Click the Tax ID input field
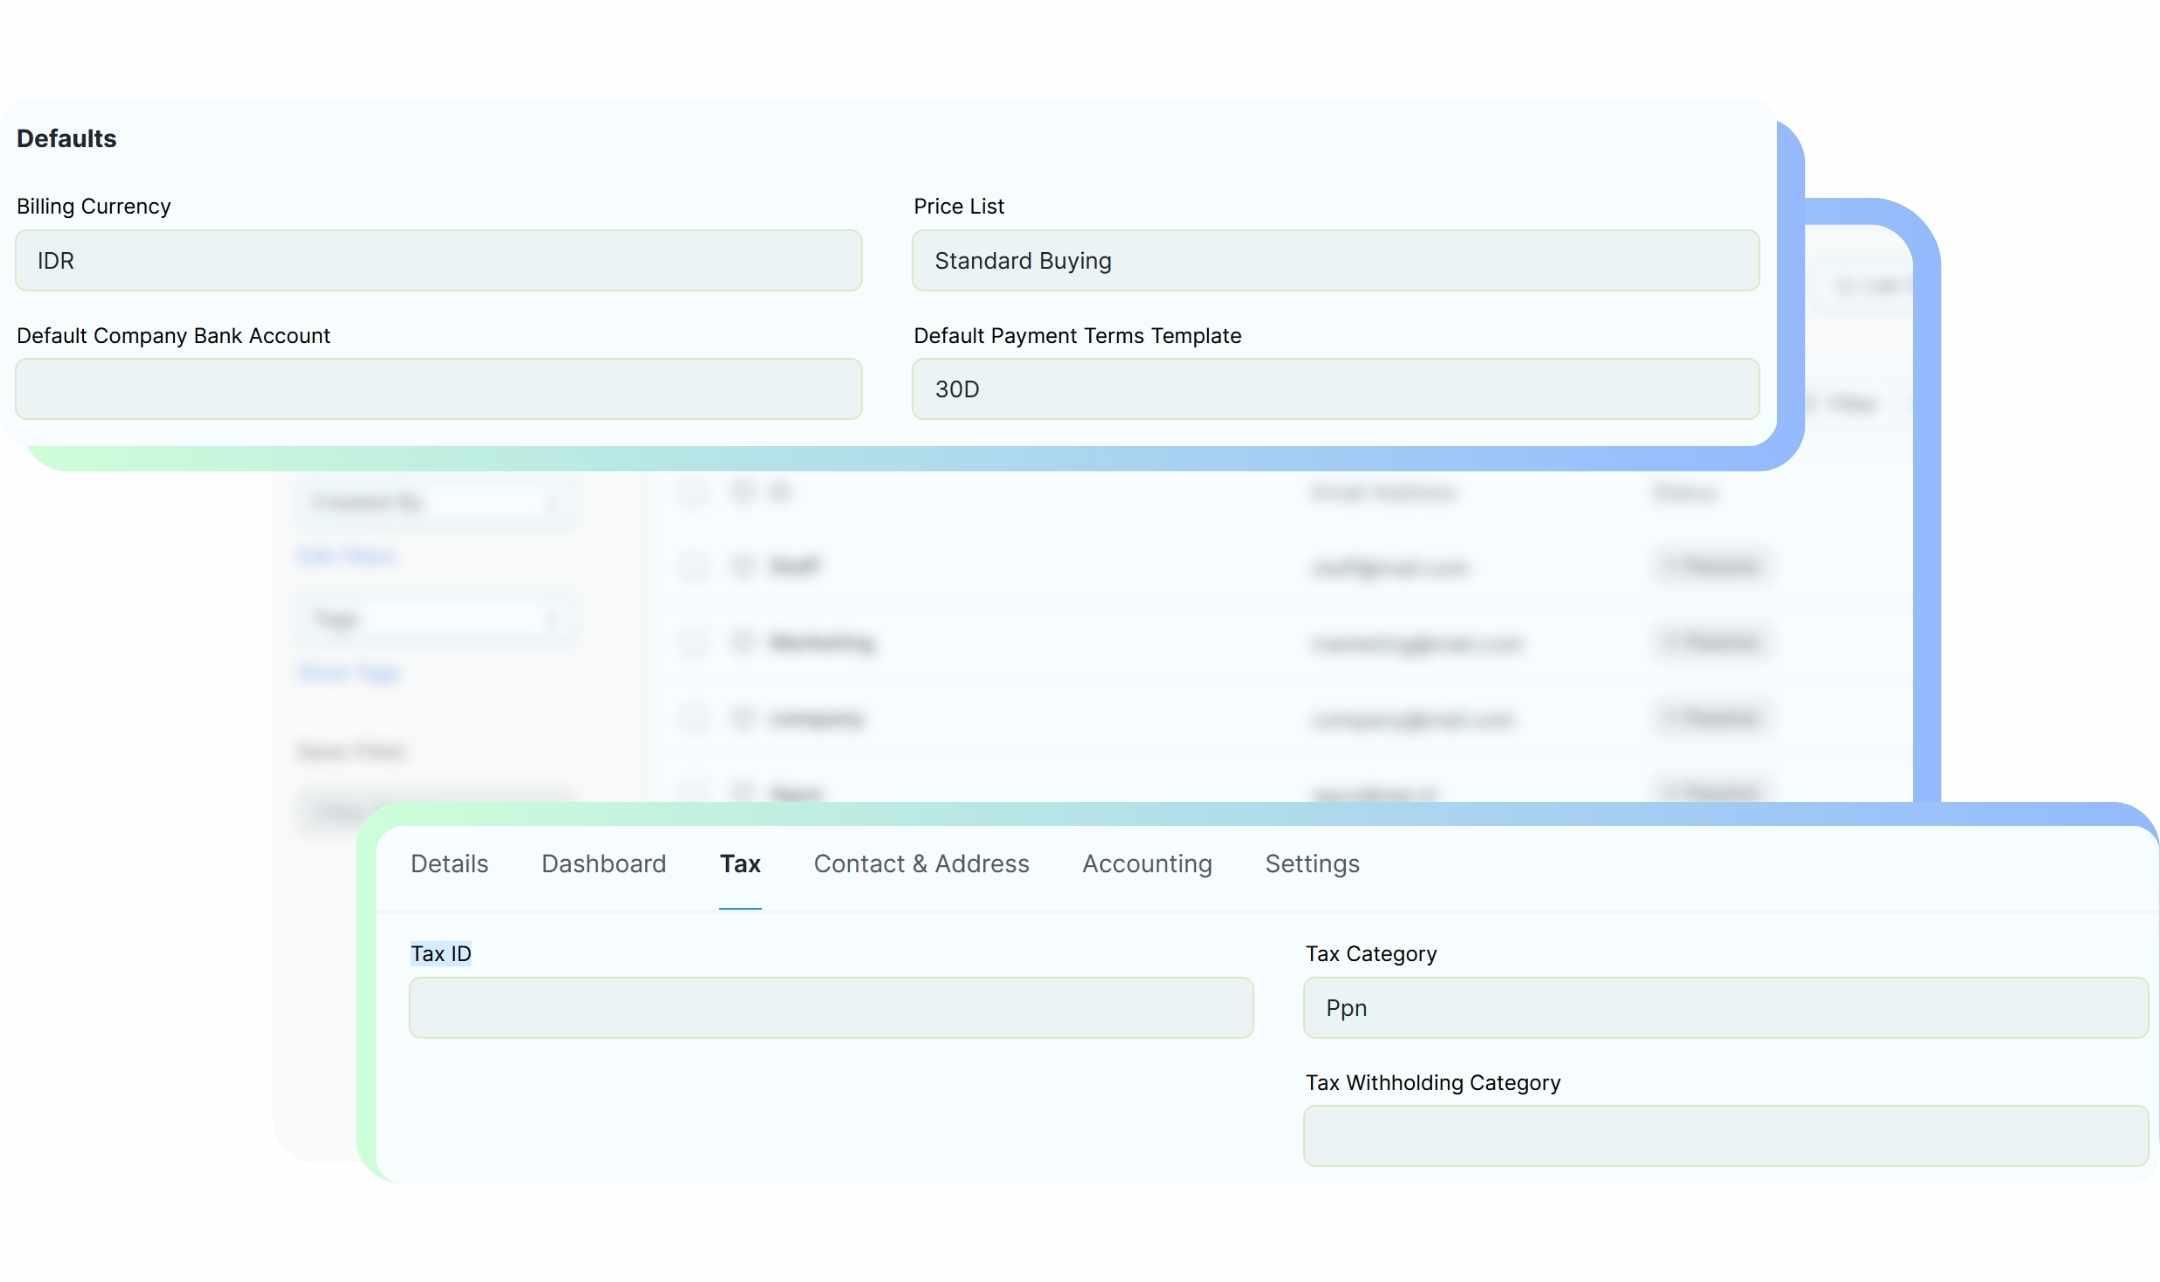Image resolution: width=2160 pixels, height=1282 pixels. tap(830, 1008)
